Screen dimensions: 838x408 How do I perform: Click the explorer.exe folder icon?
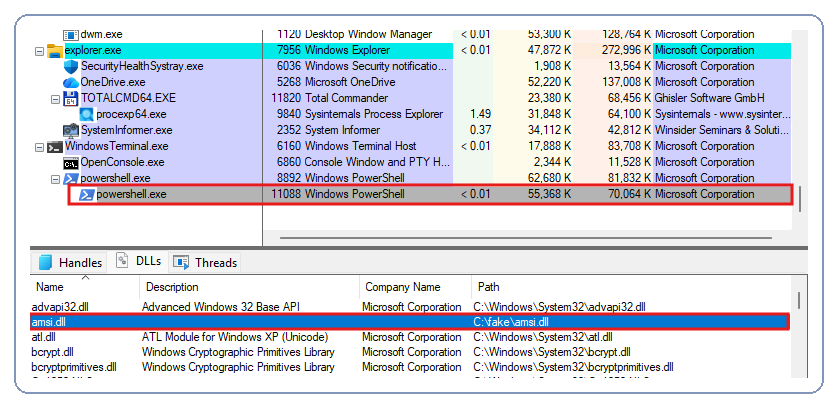(x=55, y=51)
